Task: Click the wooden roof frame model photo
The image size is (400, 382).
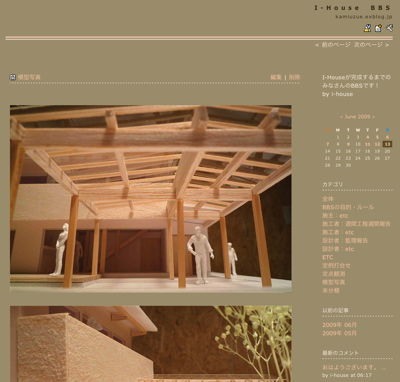Action: (x=151, y=199)
